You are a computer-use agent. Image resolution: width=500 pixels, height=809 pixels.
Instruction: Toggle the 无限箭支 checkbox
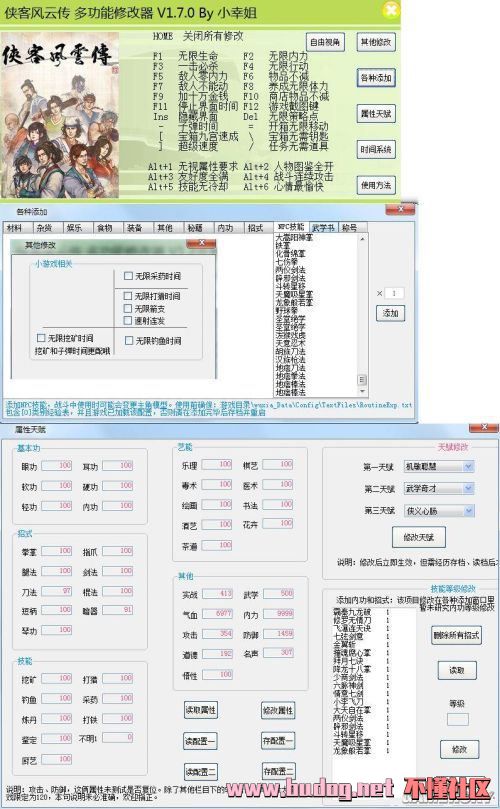[x=128, y=308]
